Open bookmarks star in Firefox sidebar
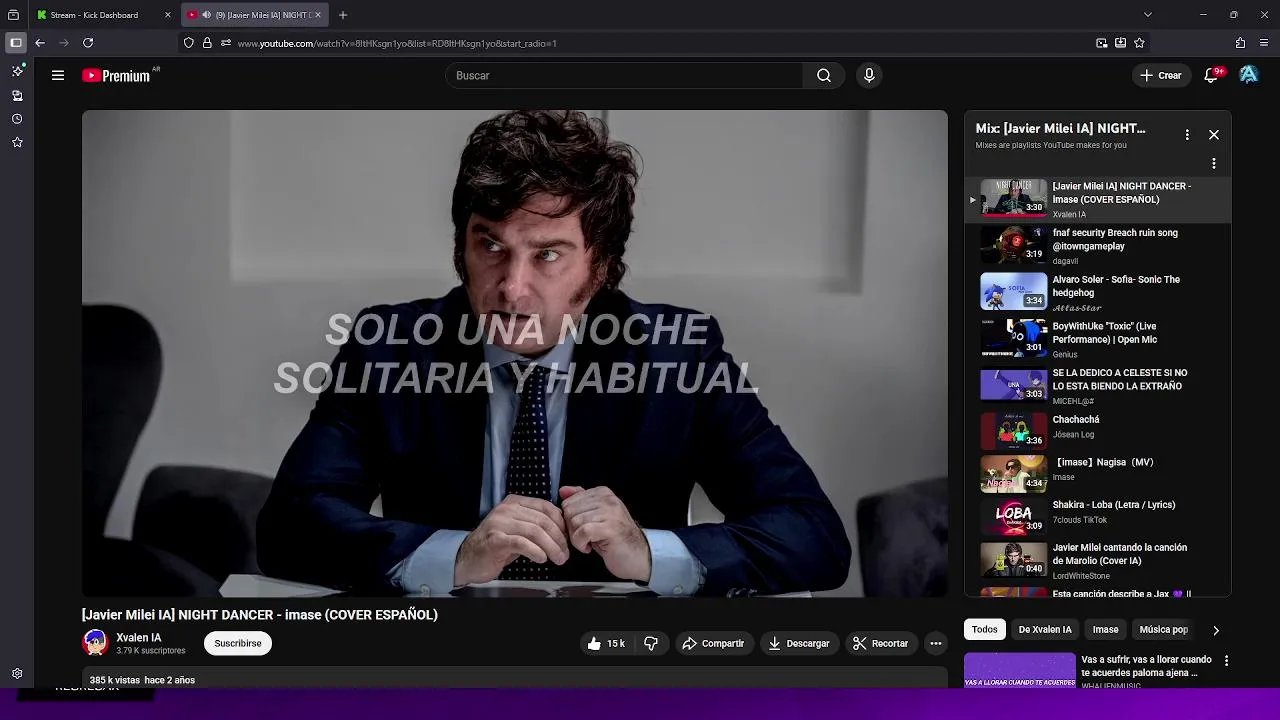This screenshot has height=720, width=1280. pos(17,142)
